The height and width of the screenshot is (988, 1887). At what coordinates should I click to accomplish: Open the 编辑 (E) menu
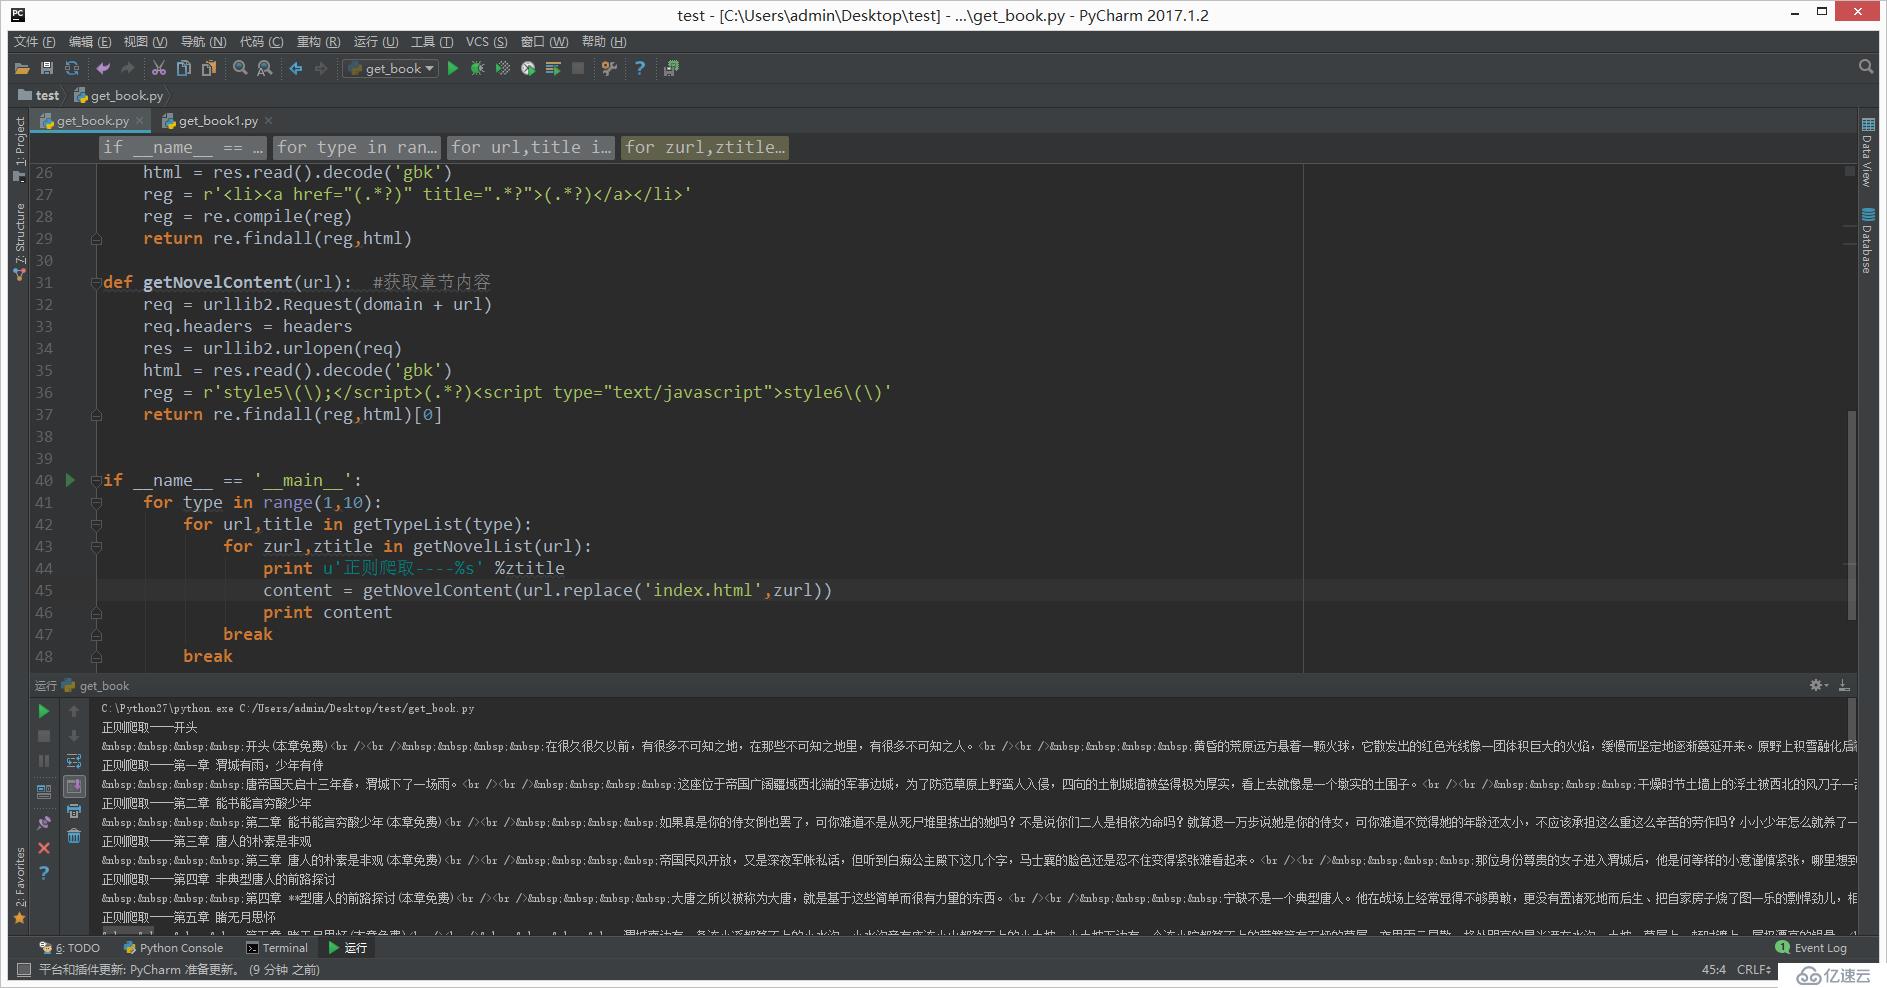point(90,41)
